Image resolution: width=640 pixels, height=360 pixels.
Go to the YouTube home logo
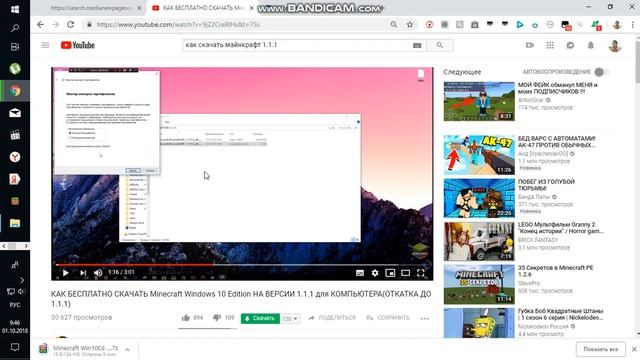click(78, 45)
